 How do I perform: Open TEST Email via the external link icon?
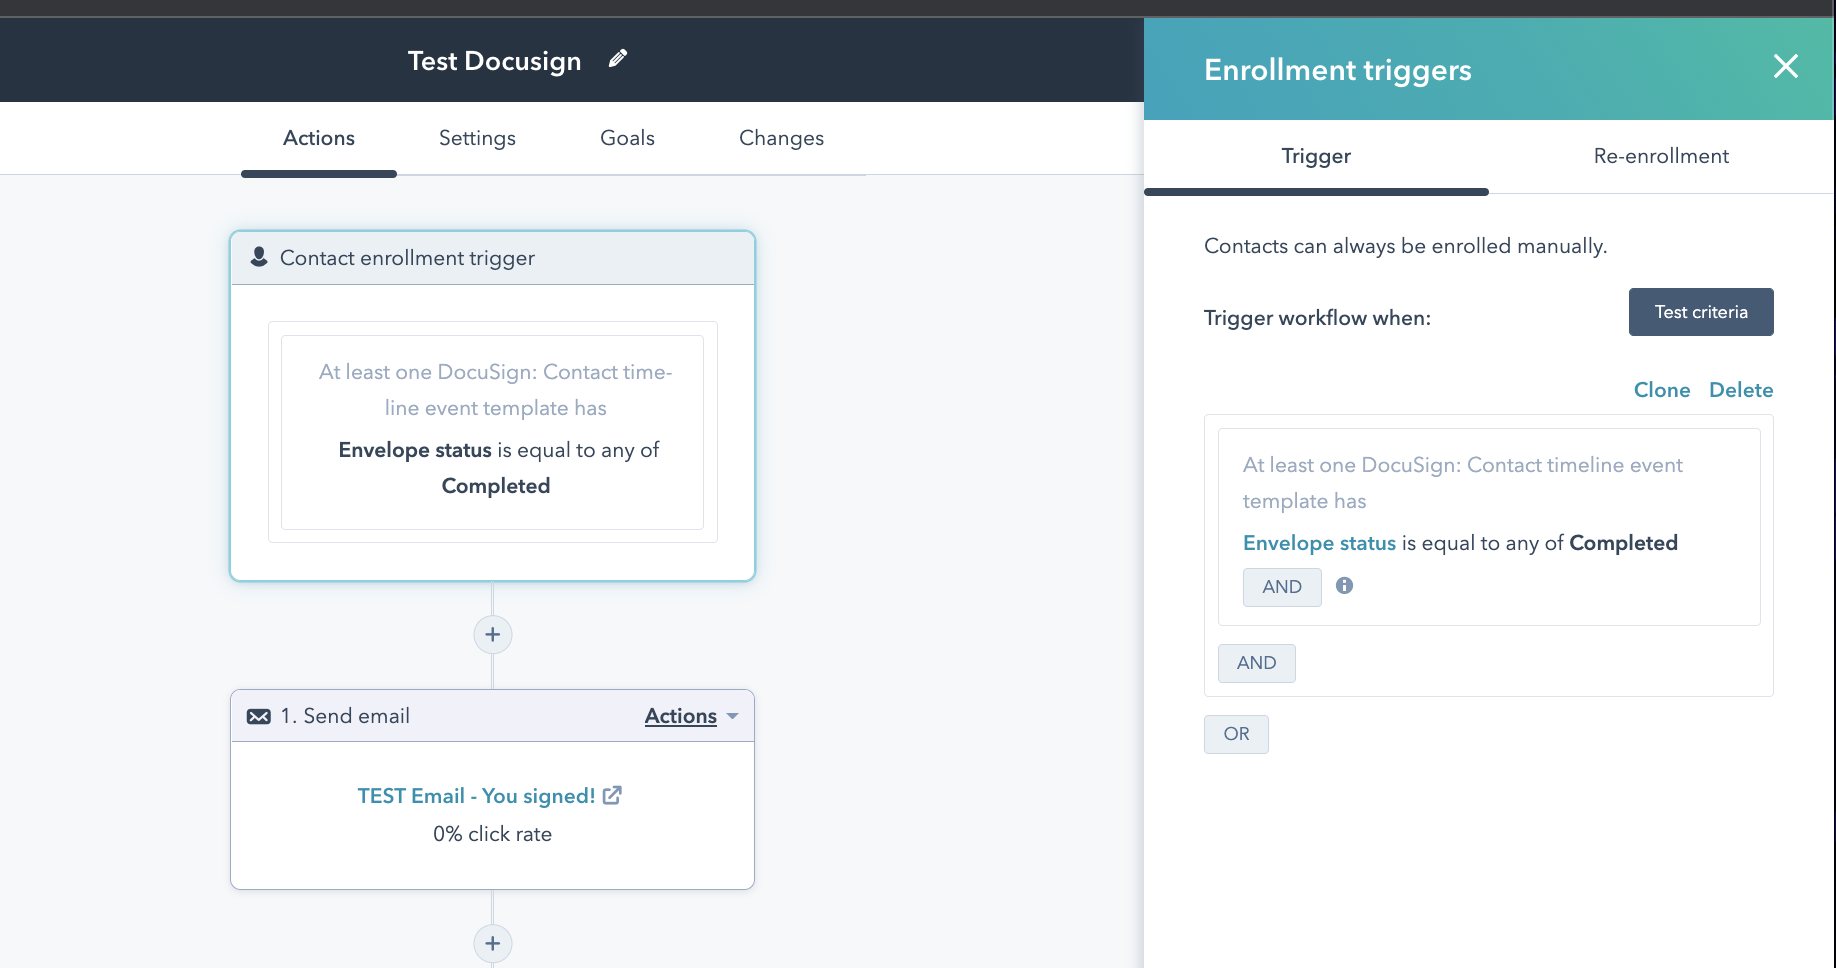click(613, 795)
